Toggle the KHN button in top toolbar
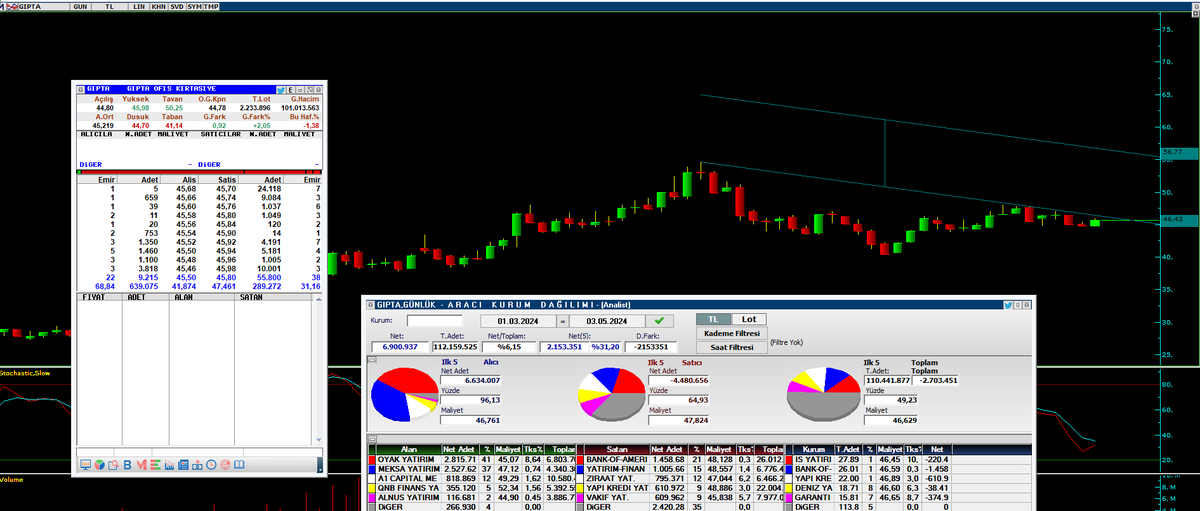 coord(158,5)
